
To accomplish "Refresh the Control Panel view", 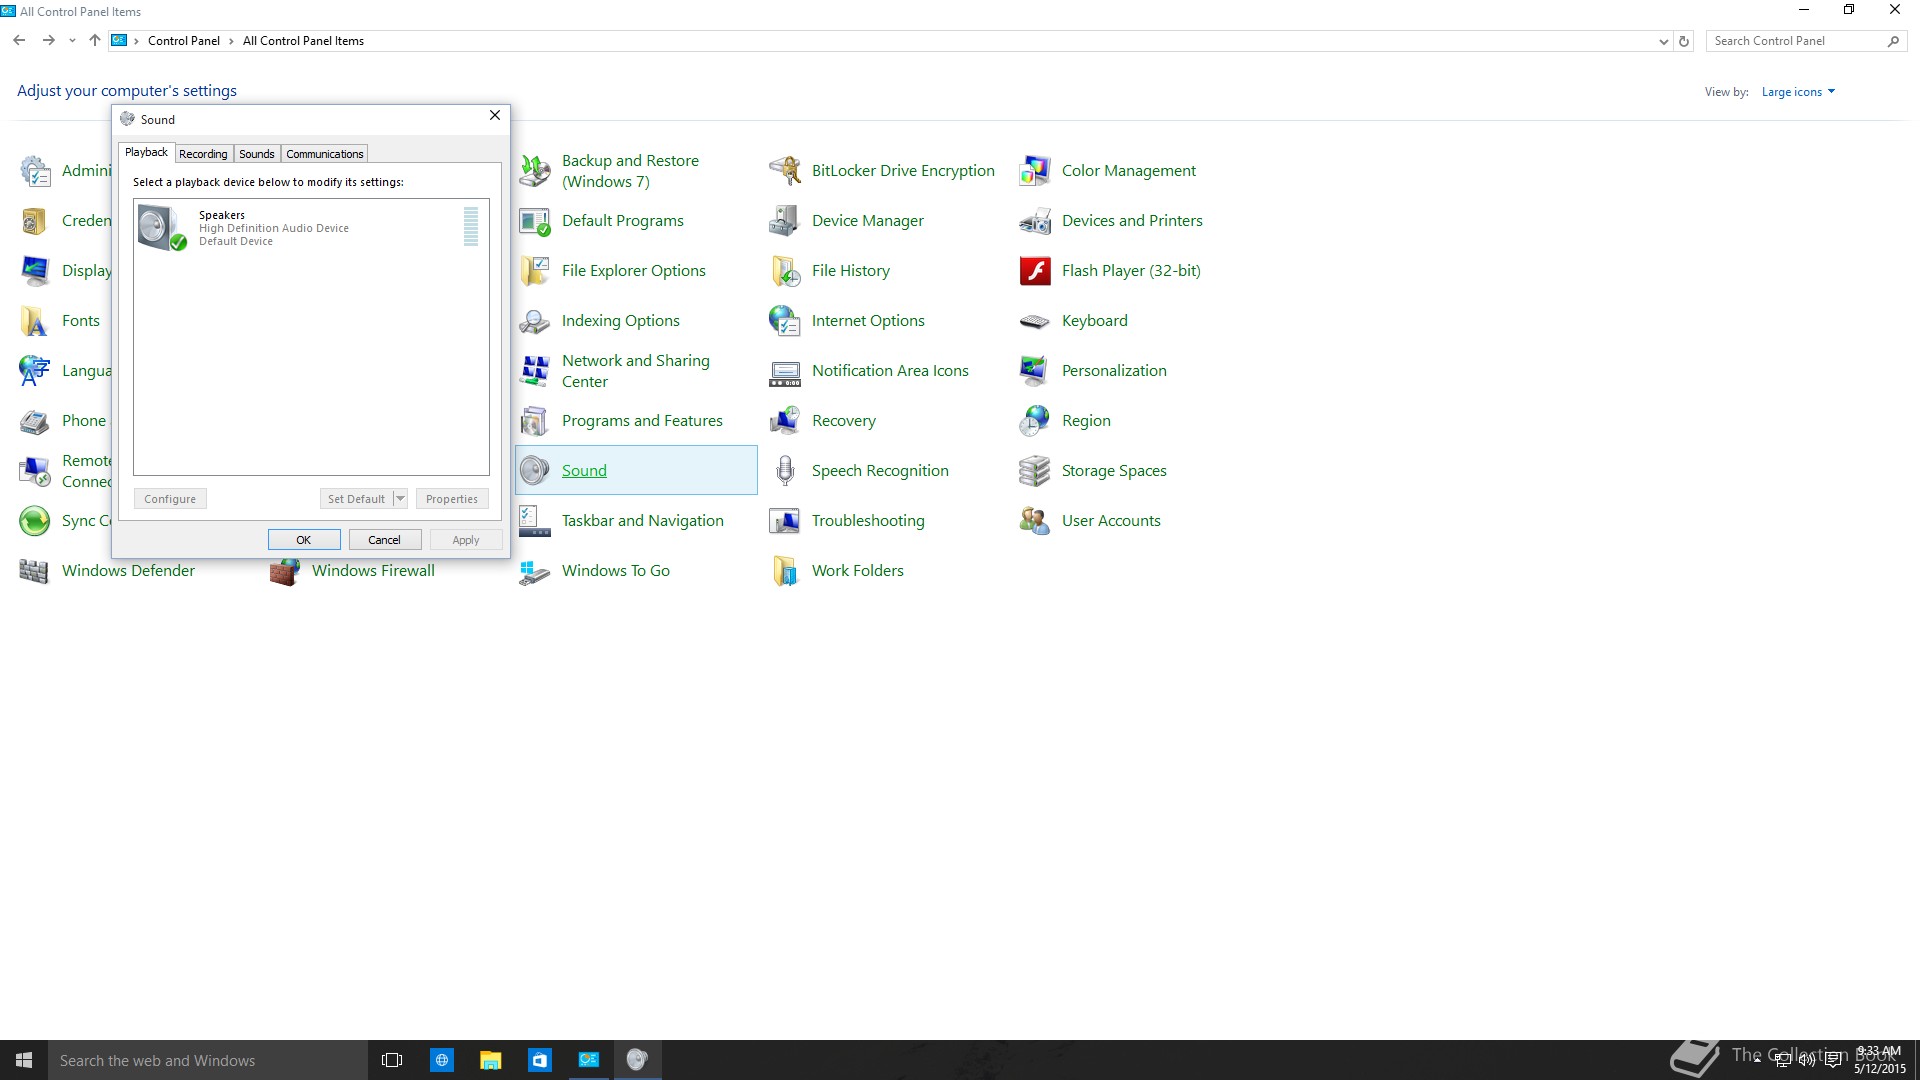I will (x=1684, y=42).
